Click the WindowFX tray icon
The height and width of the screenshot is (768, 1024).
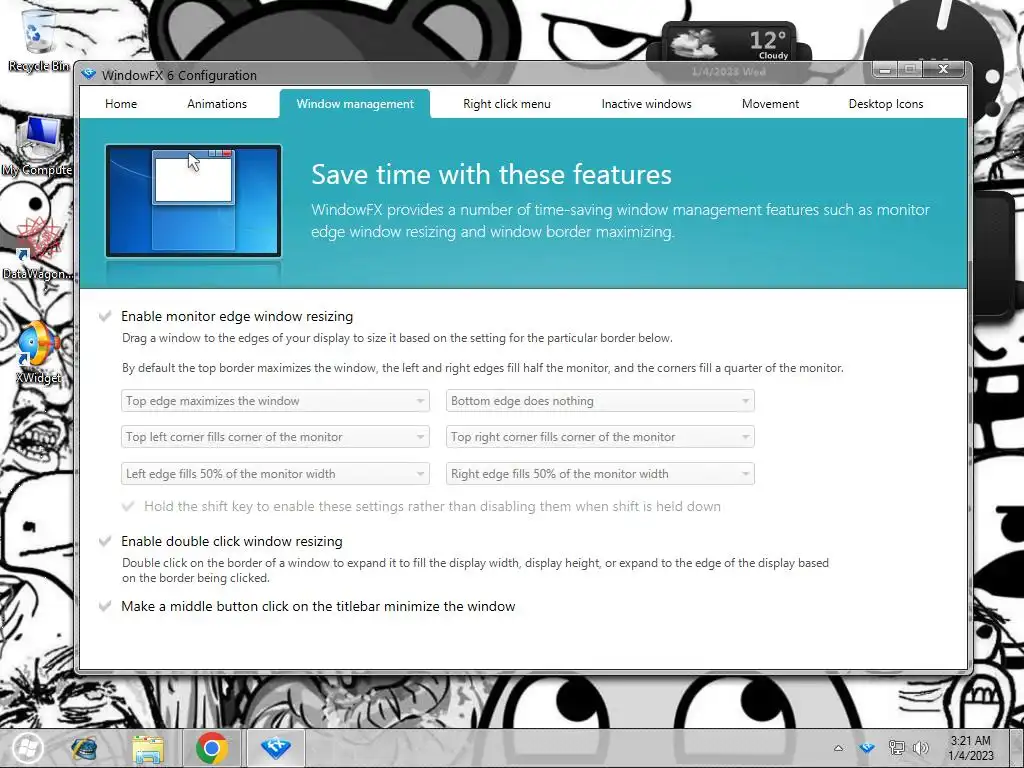(x=867, y=748)
